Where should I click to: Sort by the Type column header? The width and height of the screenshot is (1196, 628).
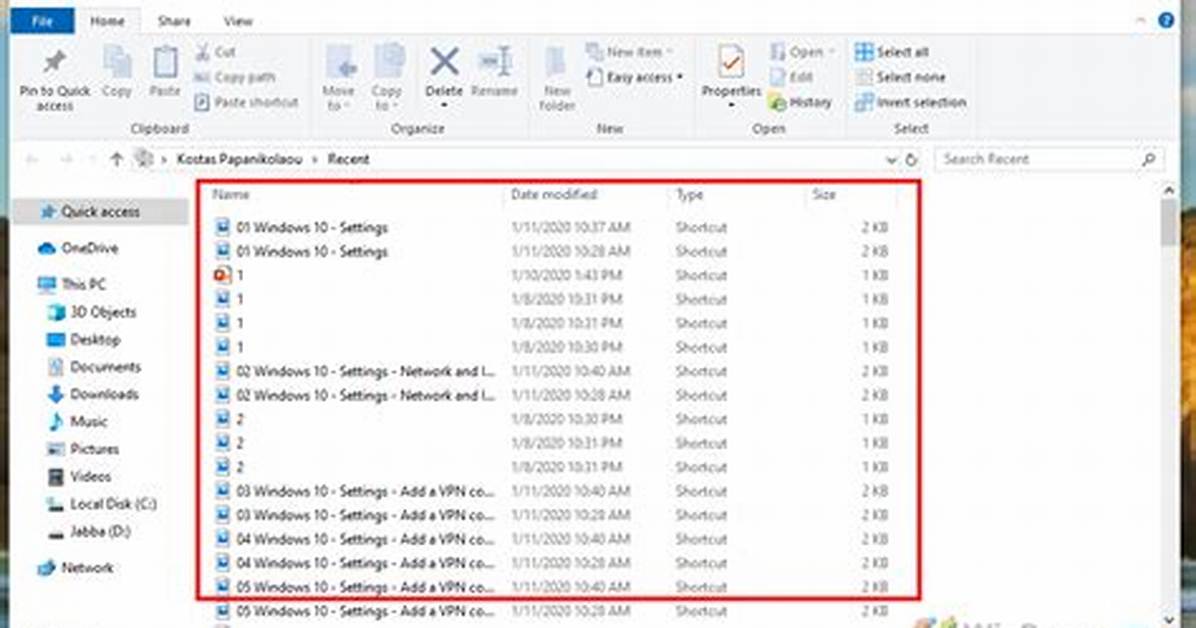pos(690,195)
